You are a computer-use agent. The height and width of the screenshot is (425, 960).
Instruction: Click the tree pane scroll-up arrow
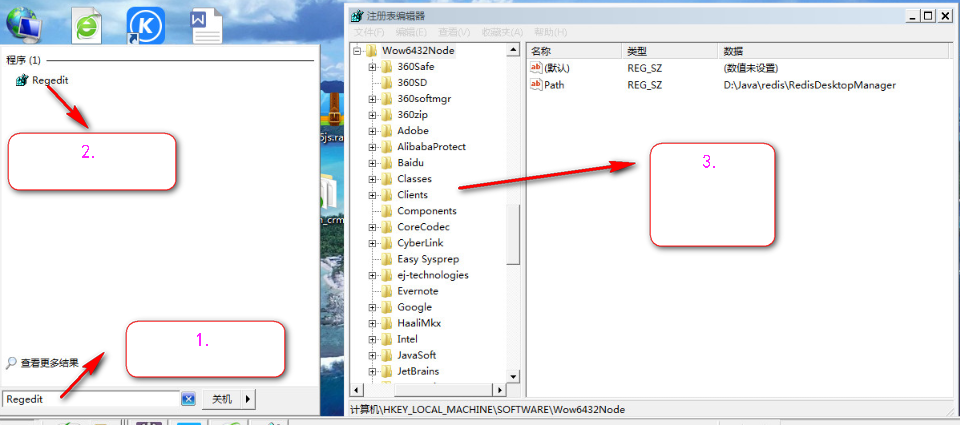tap(514, 50)
